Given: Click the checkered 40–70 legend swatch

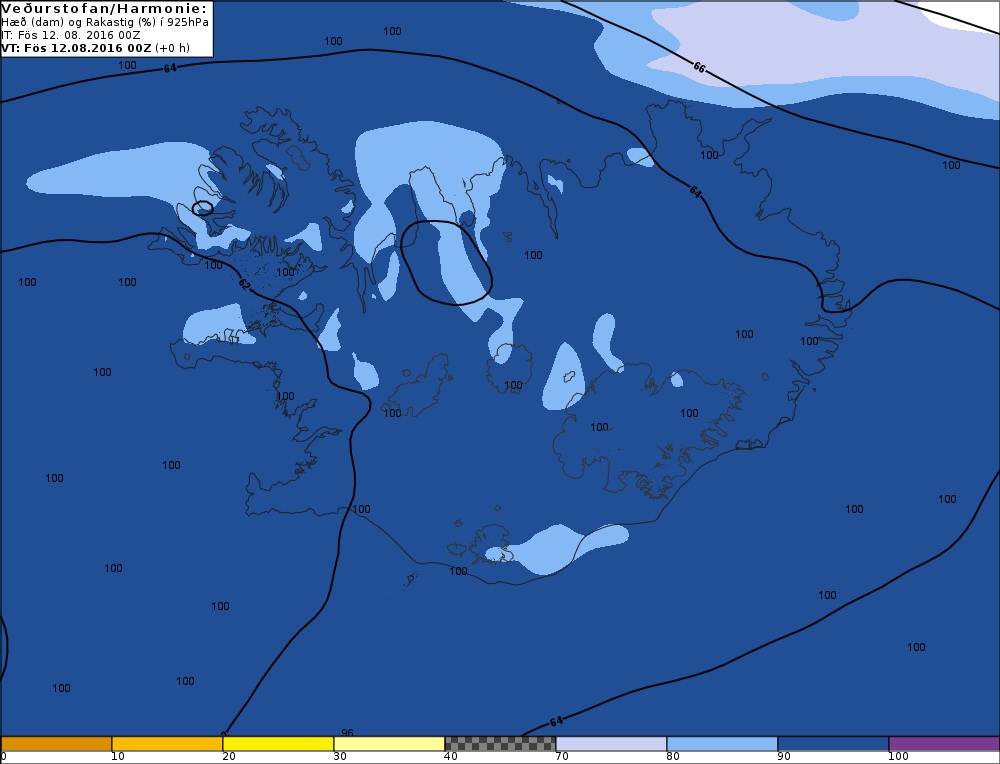Looking at the screenshot, I should click(x=500, y=744).
